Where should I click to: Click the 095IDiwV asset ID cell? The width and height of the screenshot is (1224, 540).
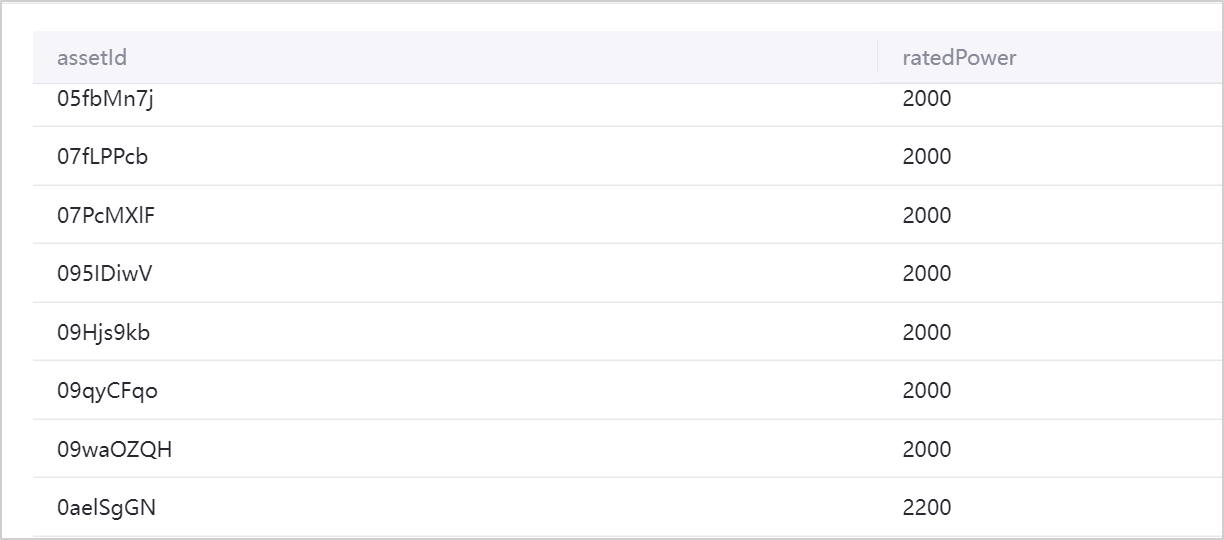click(105, 274)
